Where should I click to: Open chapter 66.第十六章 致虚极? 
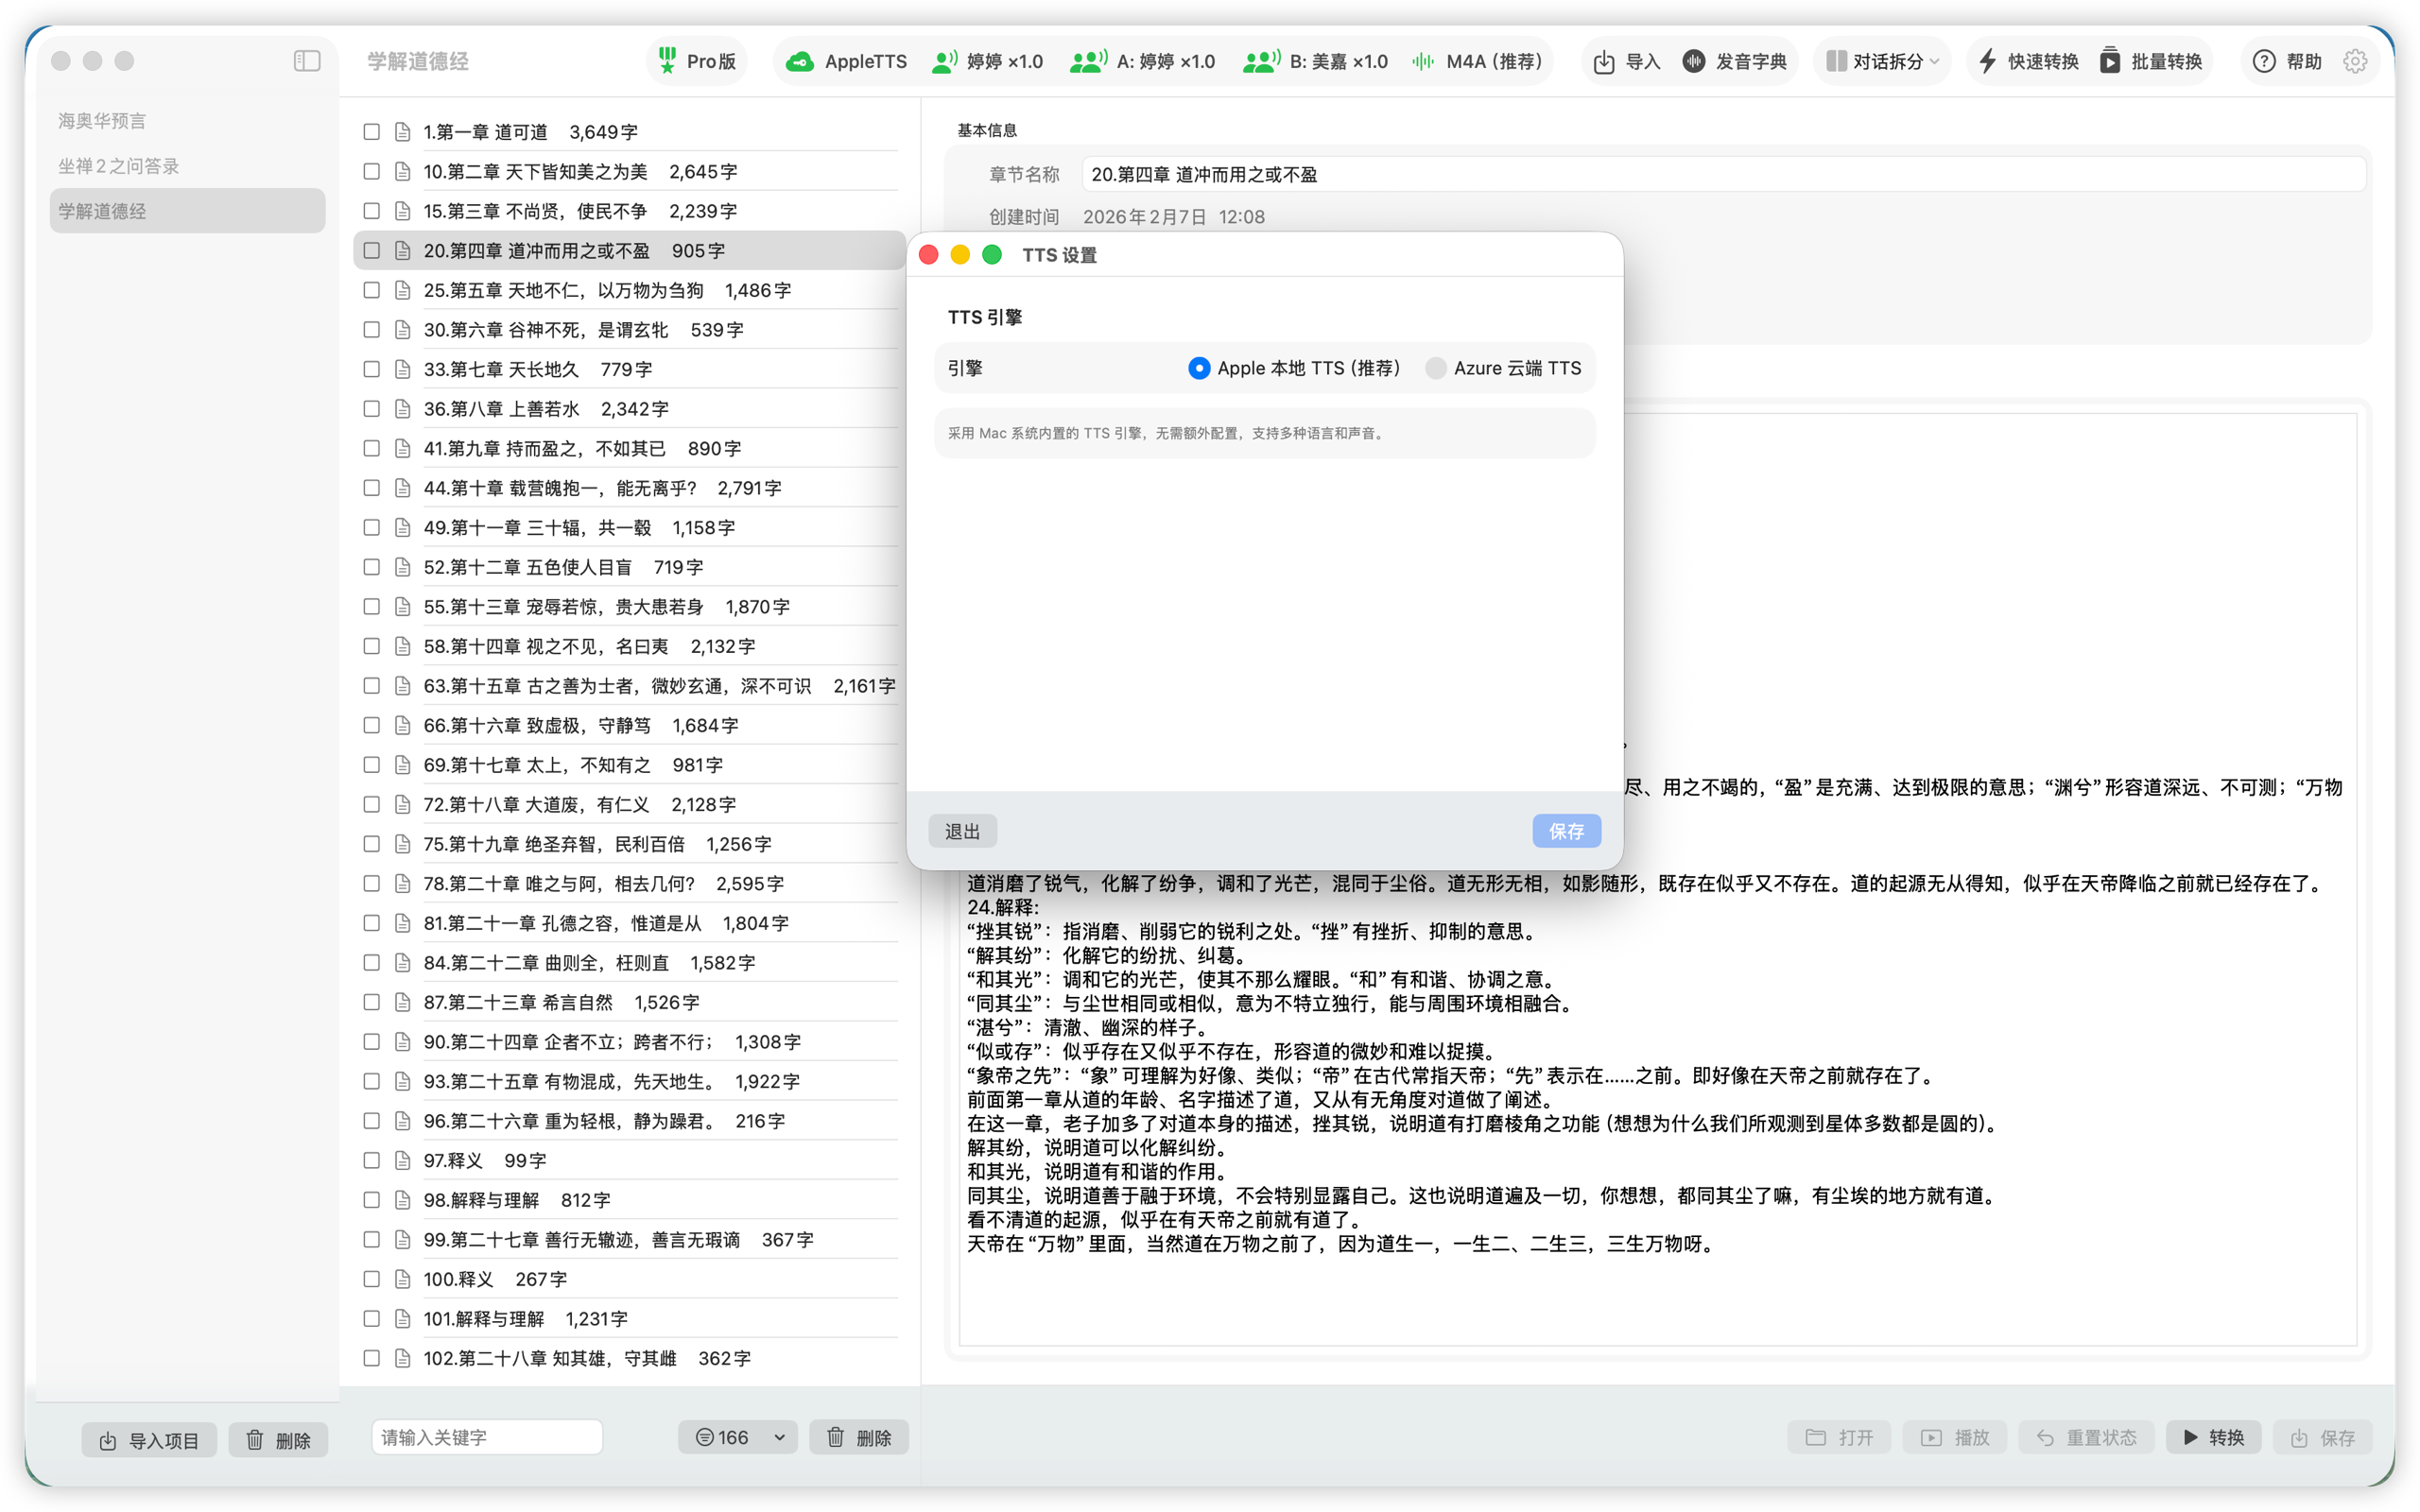coord(630,725)
